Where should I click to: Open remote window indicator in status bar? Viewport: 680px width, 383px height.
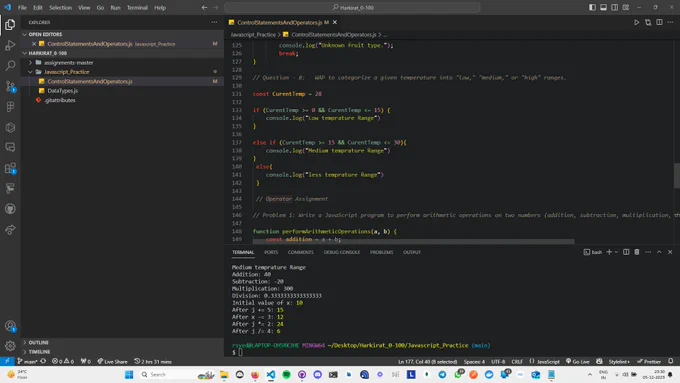[7, 361]
